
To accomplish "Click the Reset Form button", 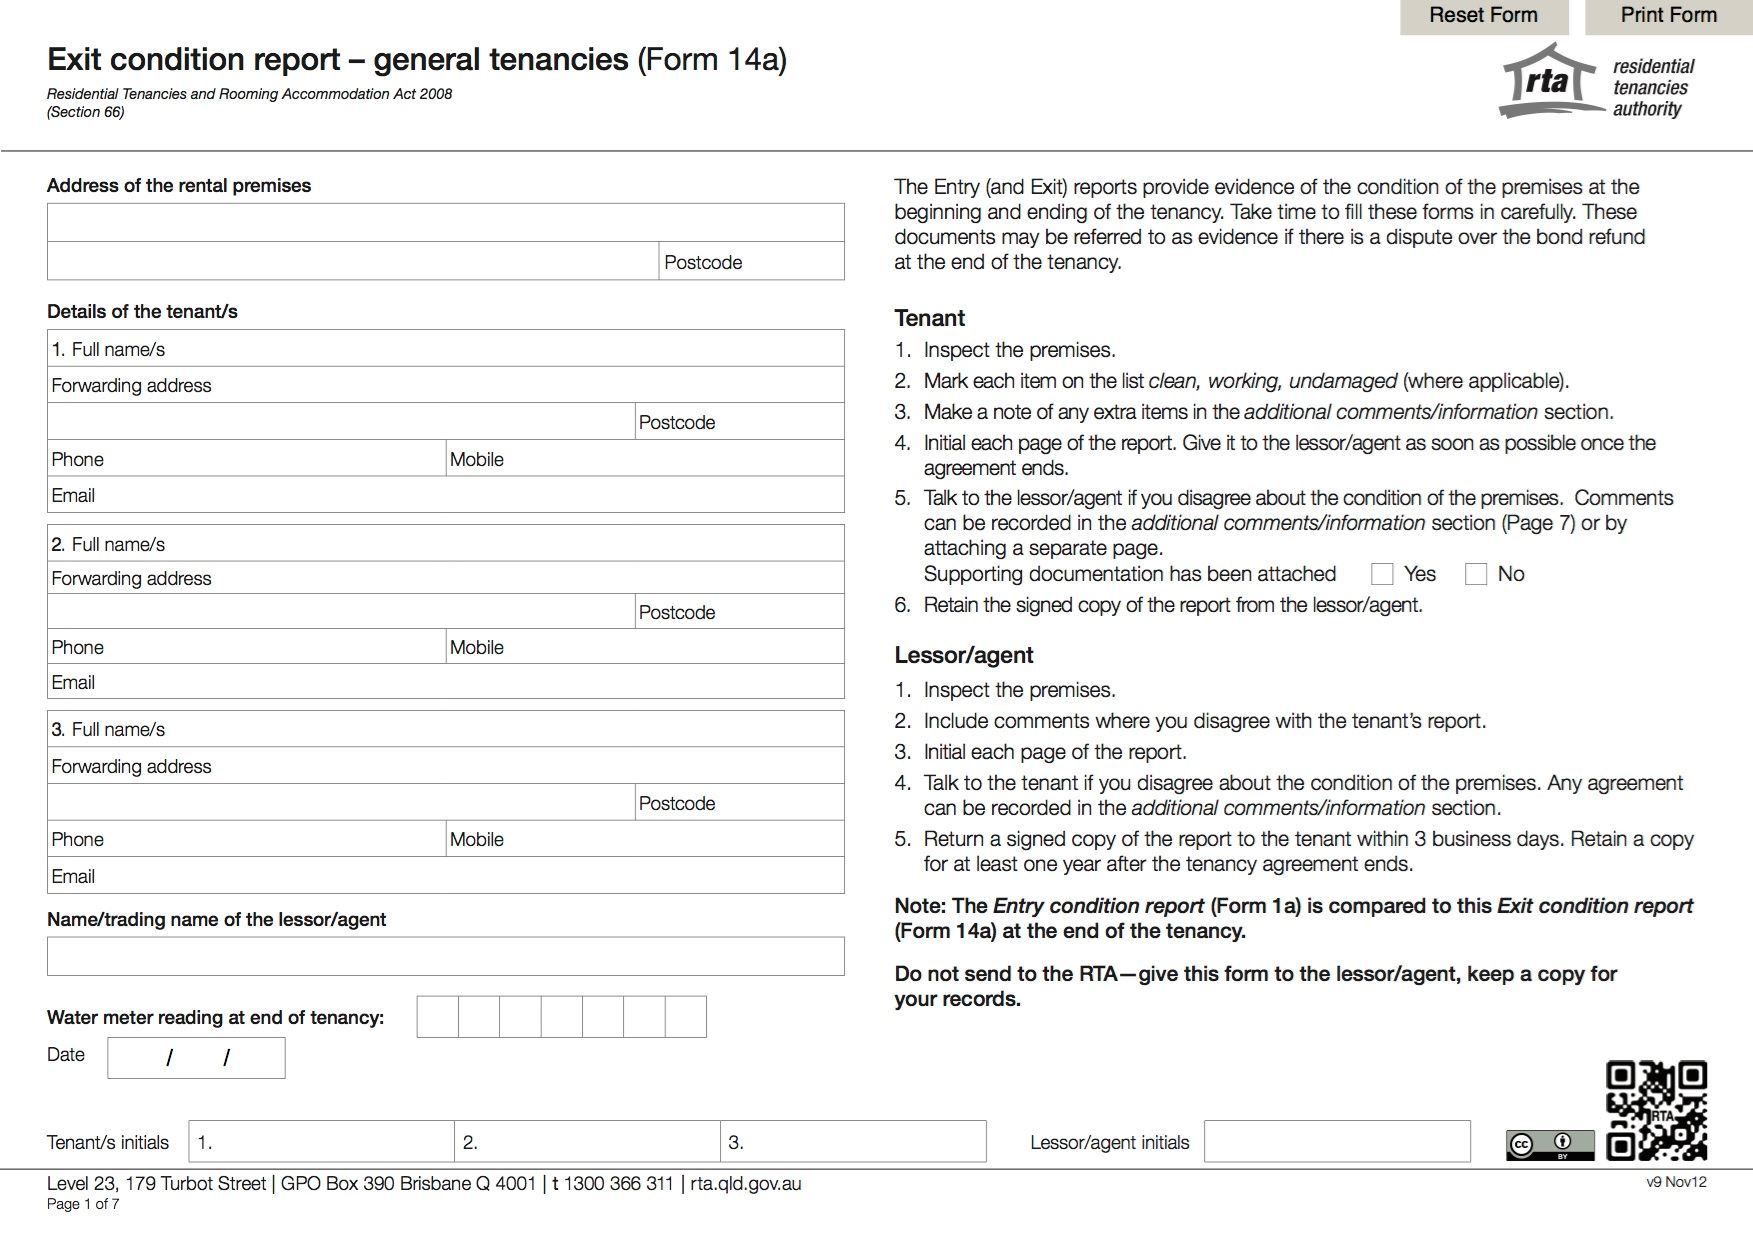I will coord(1482,16).
